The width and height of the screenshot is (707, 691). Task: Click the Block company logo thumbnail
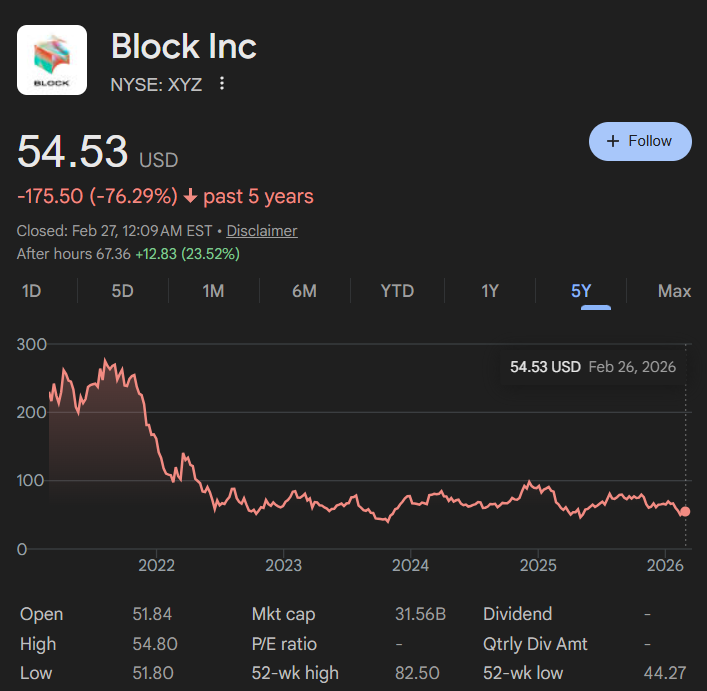pos(52,60)
